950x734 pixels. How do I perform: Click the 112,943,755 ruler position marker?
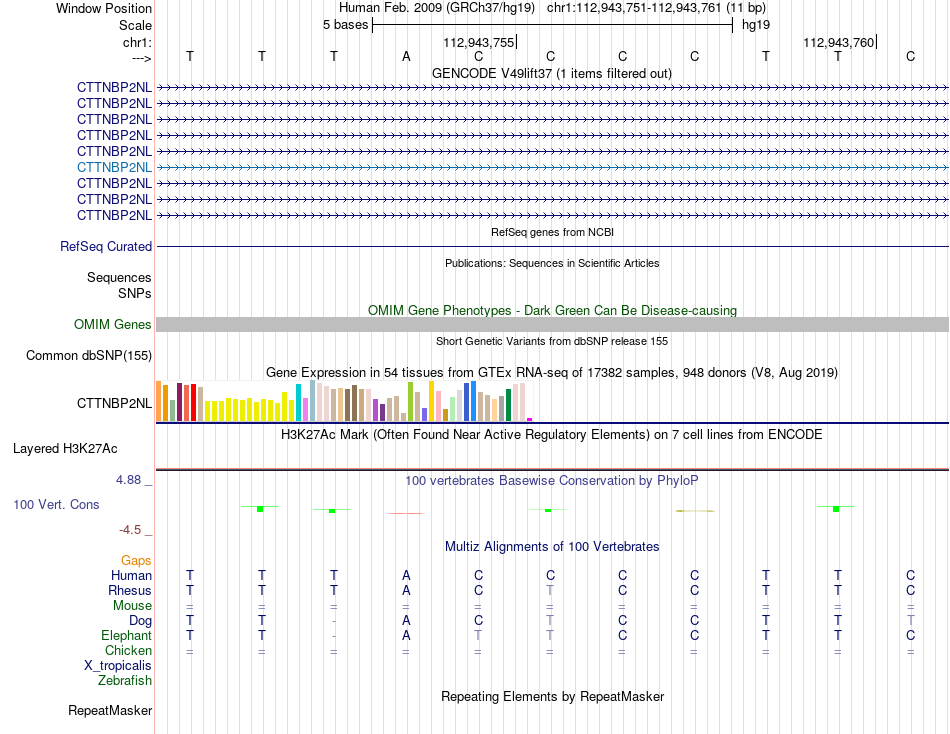pos(479,42)
